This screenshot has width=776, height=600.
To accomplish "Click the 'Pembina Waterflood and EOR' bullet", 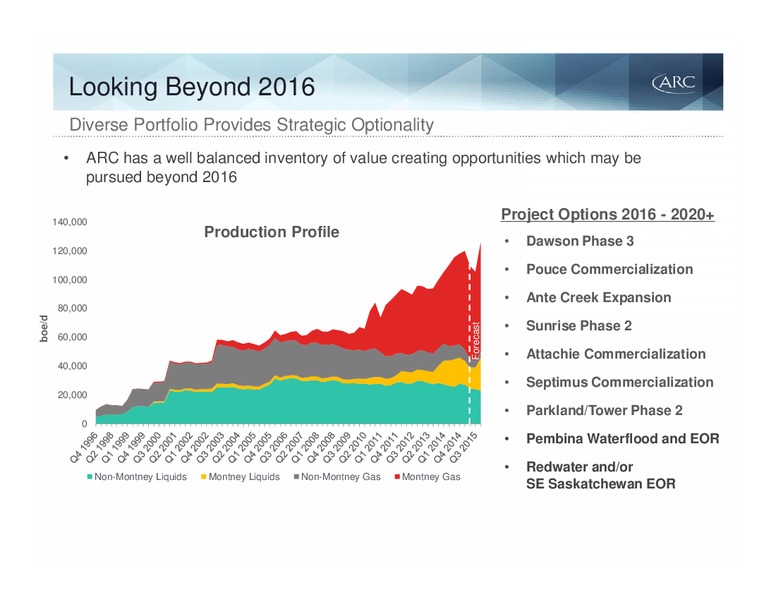I will [x=623, y=439].
